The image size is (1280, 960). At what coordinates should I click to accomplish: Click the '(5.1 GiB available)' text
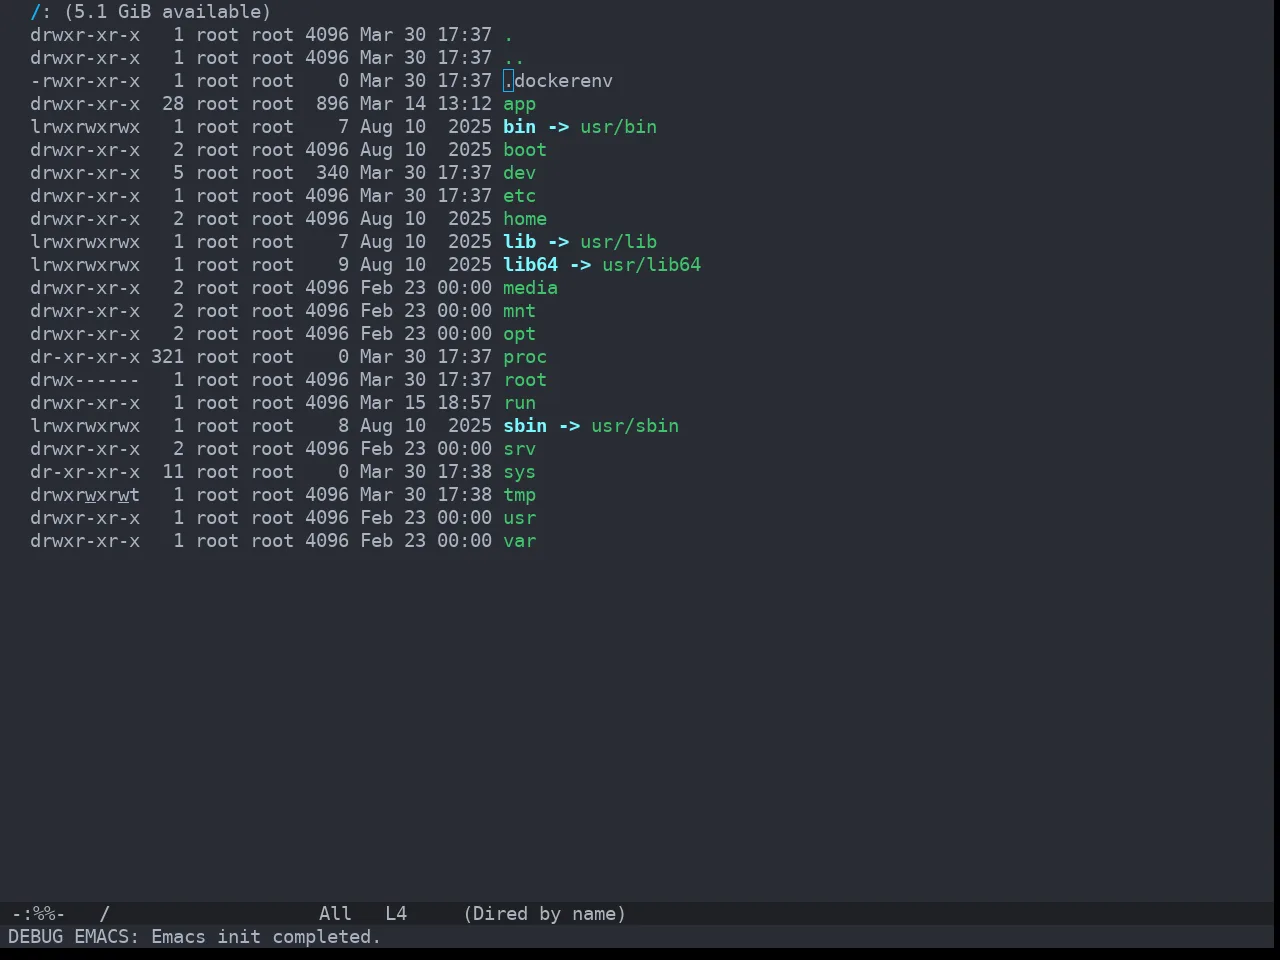point(167,12)
